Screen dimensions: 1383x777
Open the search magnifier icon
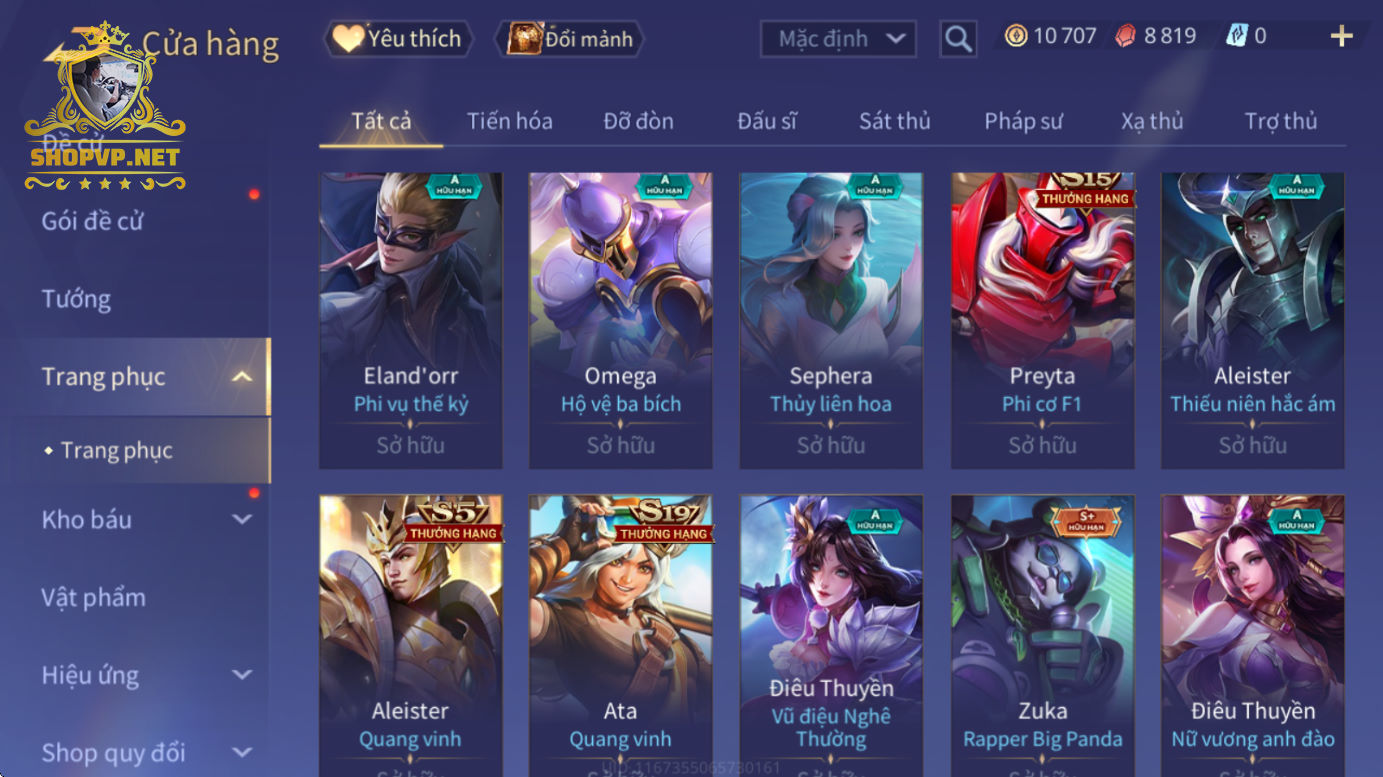click(x=958, y=39)
